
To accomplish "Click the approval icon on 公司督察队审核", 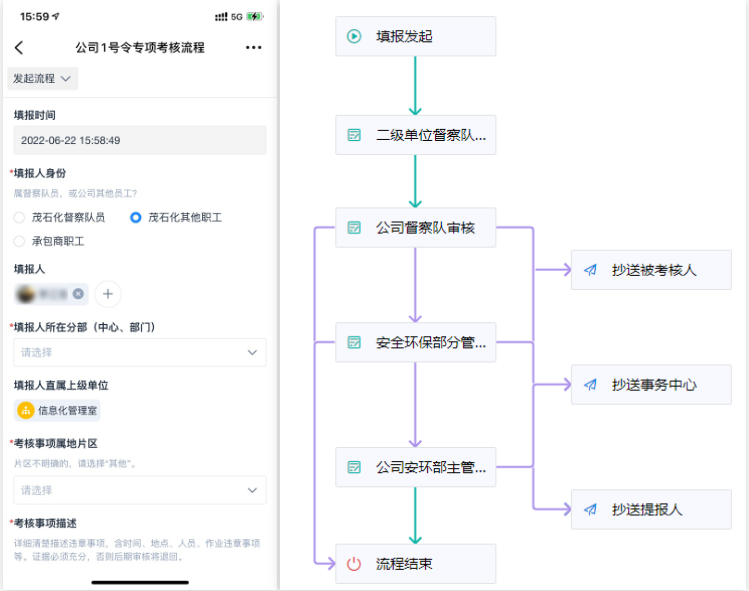I will 354,228.
